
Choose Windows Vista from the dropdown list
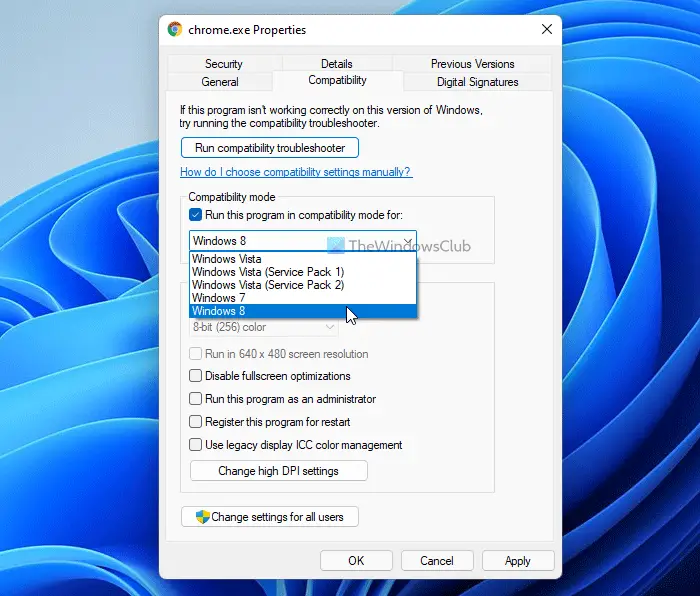click(303, 259)
